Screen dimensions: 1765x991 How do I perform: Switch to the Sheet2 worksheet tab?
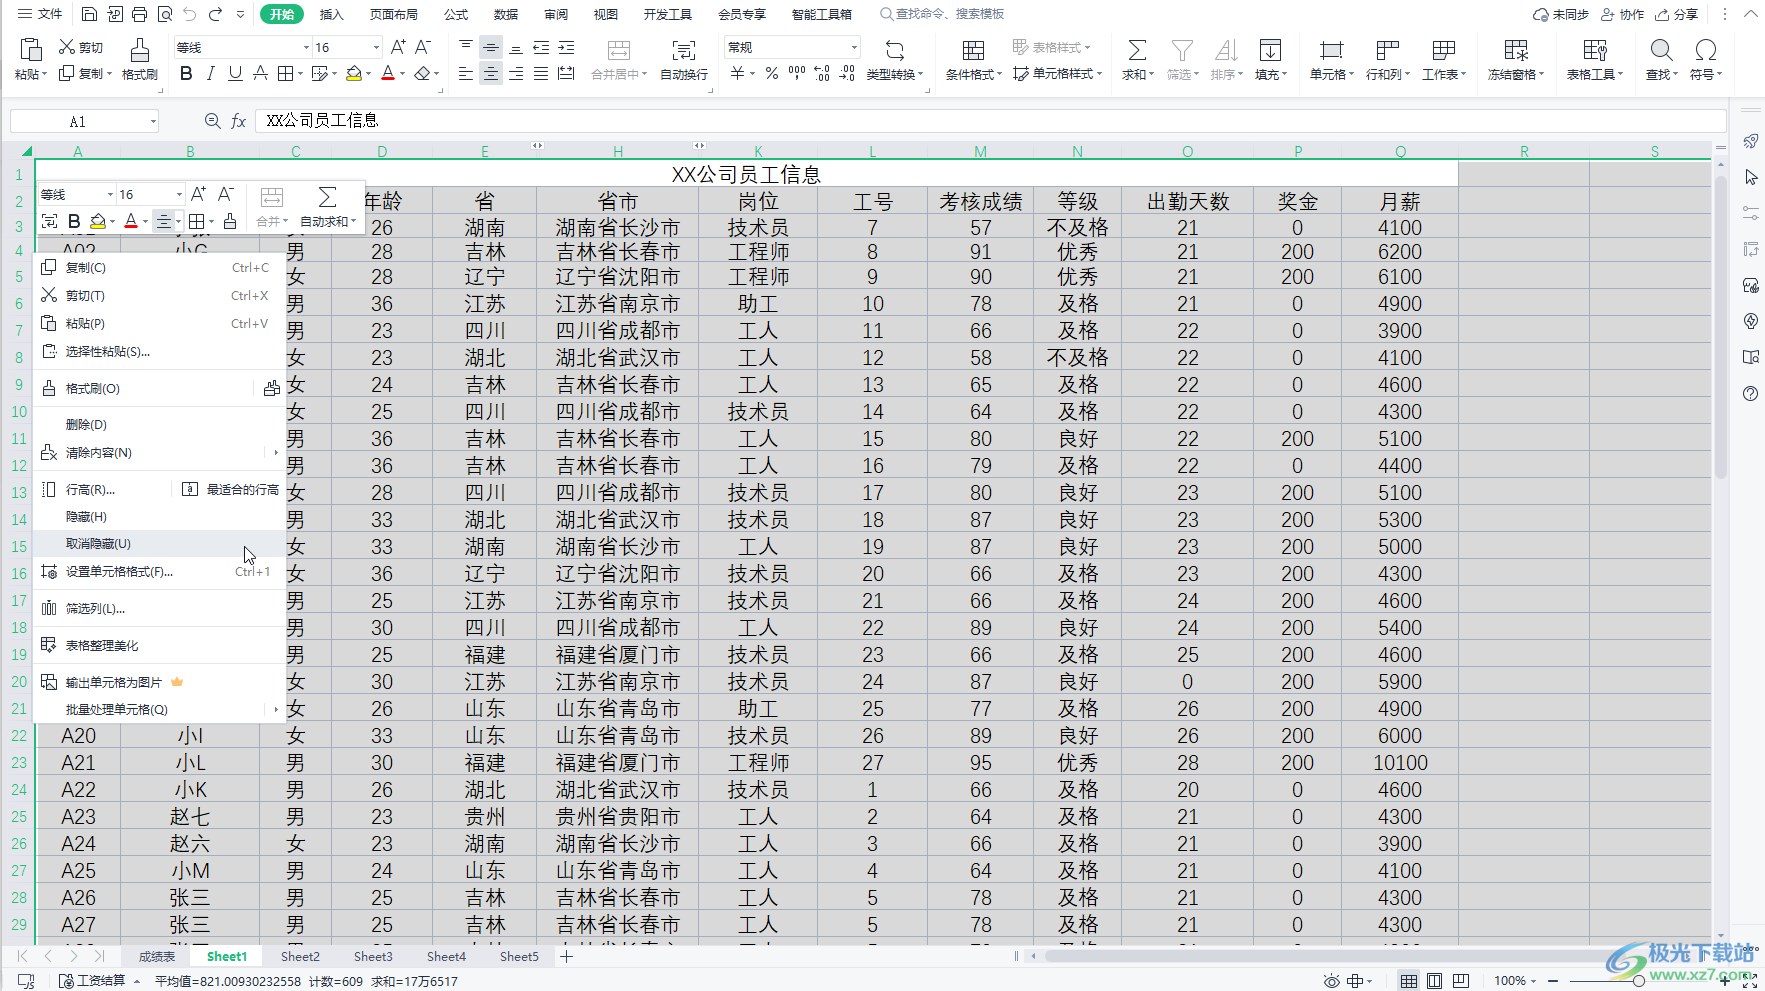[300, 957]
